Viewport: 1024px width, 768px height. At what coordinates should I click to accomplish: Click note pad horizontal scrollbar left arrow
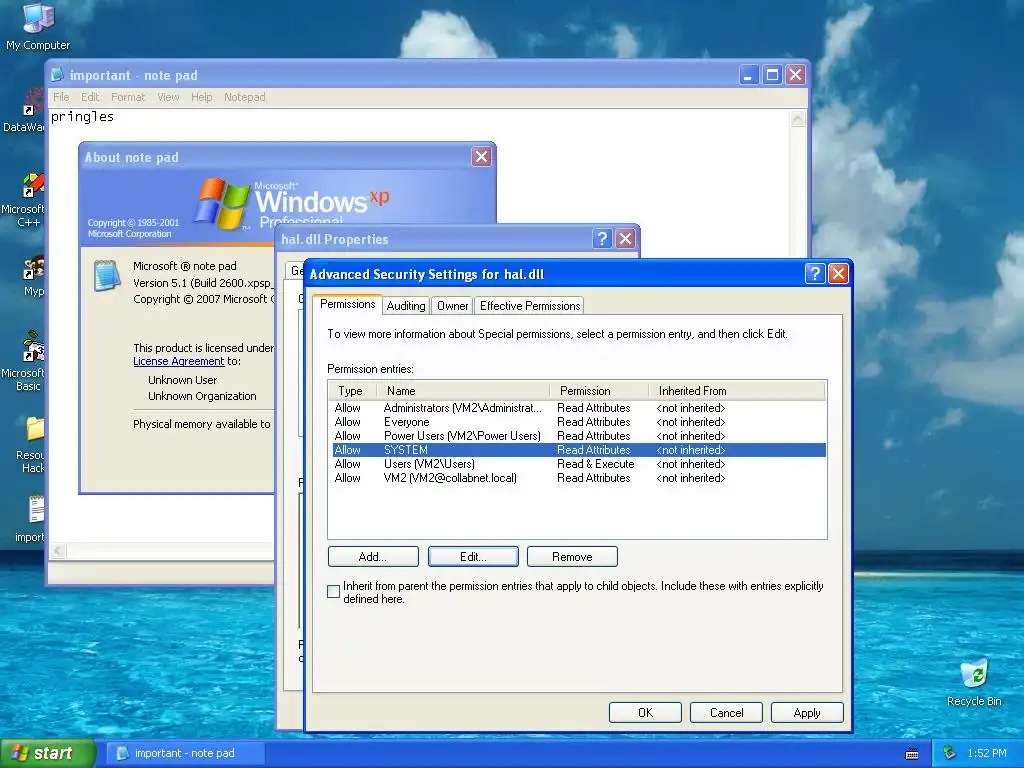pos(59,551)
